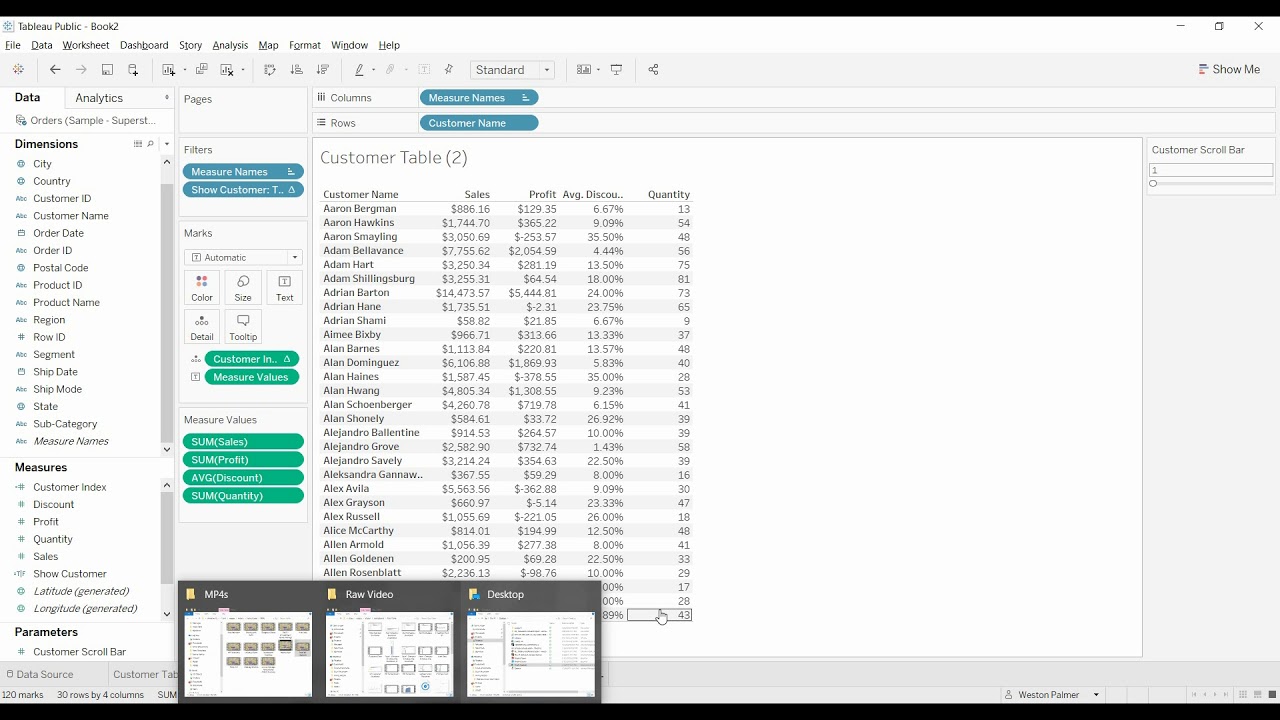Open the Worksheet menu
Screen dimensions: 1280x720
[x=86, y=45]
